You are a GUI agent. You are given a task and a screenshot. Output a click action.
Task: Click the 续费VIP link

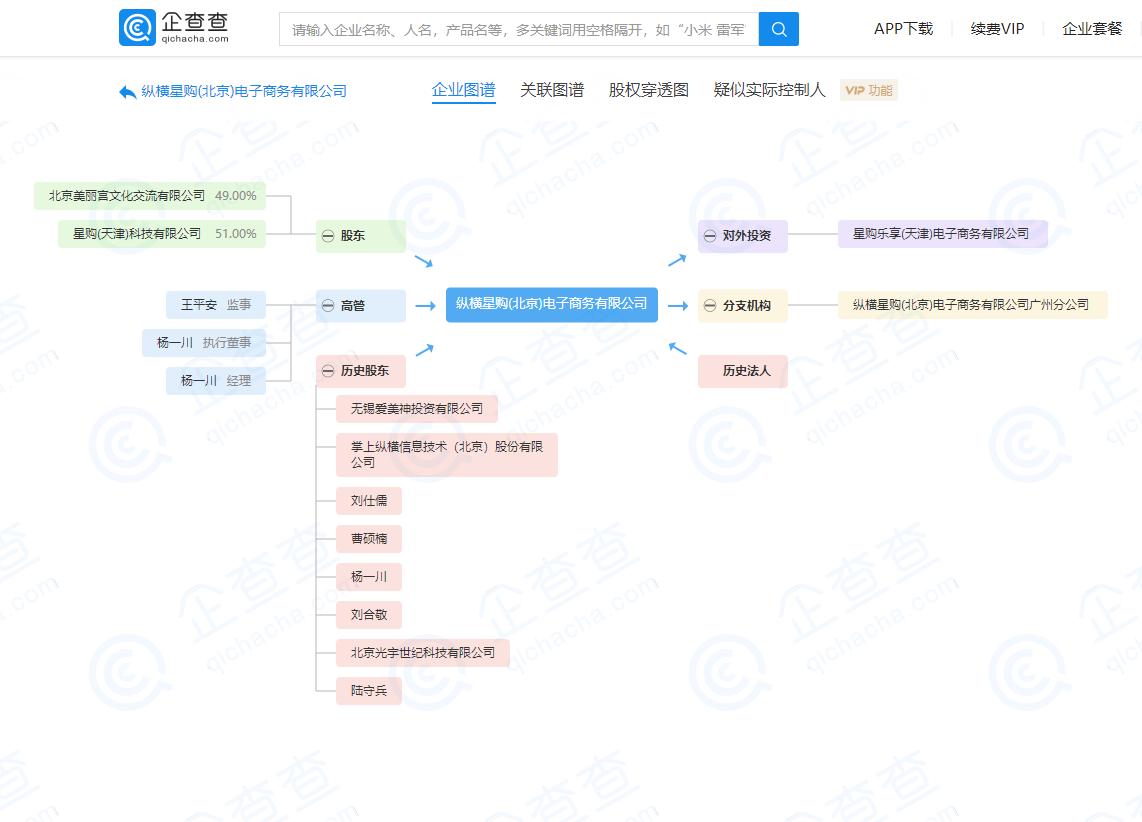(x=996, y=29)
